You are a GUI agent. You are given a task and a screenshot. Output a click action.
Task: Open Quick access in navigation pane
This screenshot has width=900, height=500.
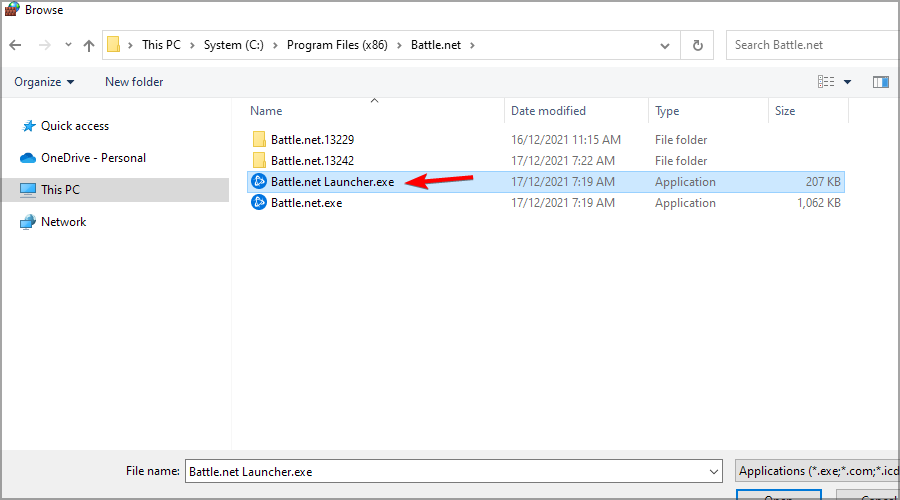(75, 126)
